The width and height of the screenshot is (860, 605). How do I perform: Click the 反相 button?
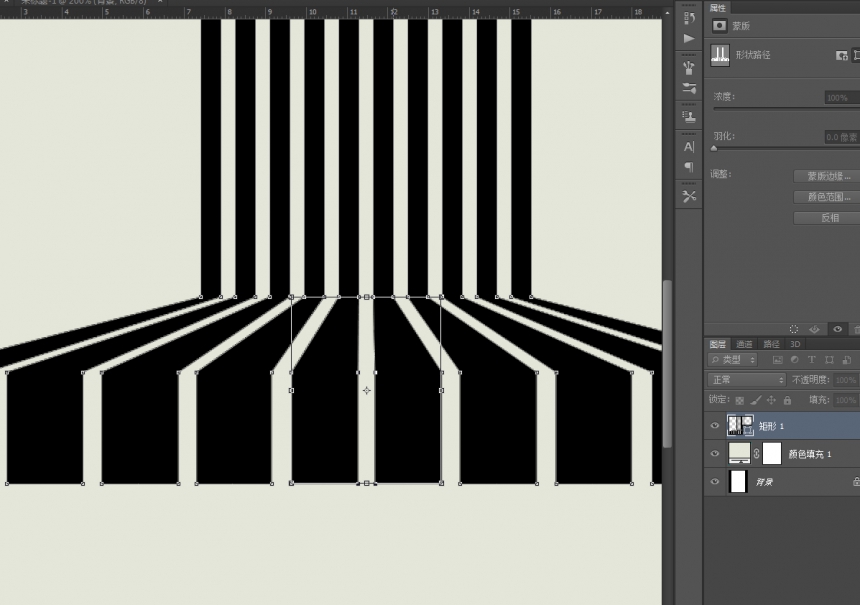pos(827,218)
